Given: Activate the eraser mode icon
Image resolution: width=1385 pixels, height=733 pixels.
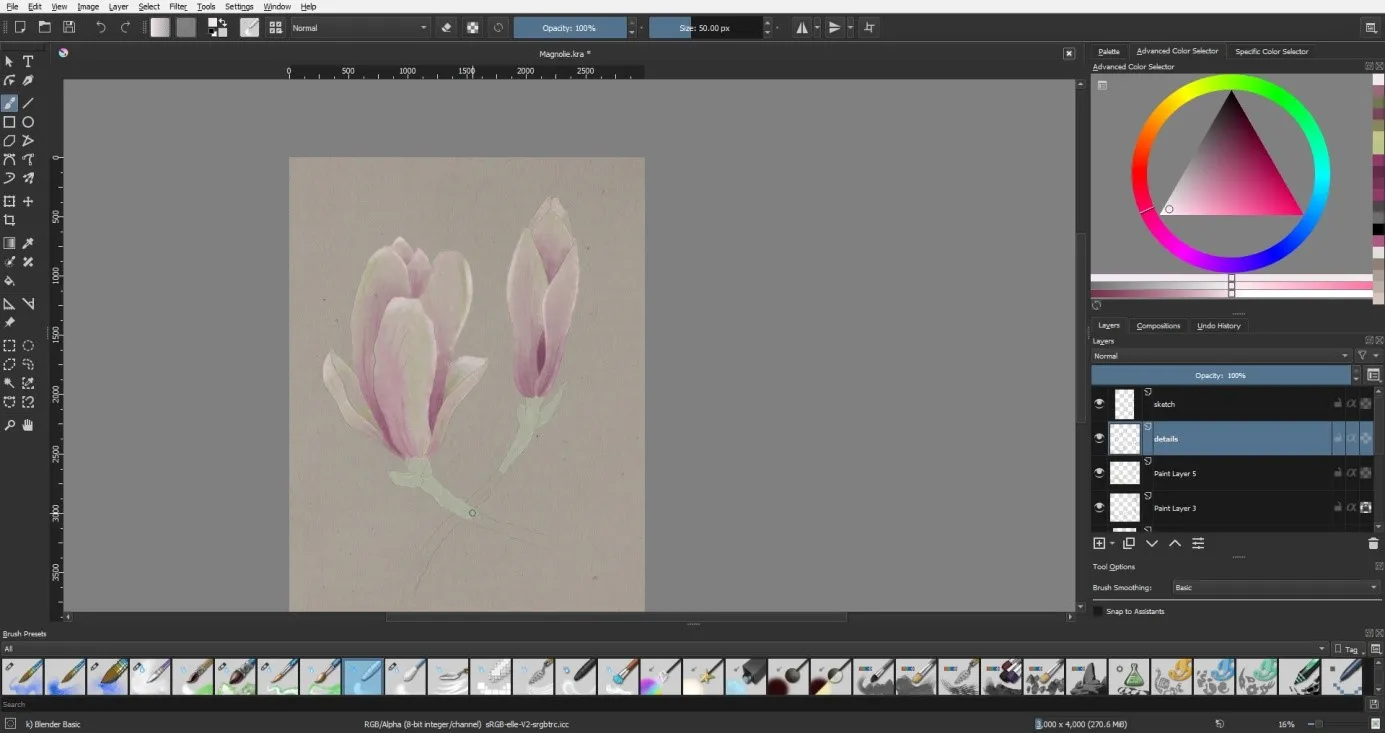Looking at the screenshot, I should [x=446, y=28].
